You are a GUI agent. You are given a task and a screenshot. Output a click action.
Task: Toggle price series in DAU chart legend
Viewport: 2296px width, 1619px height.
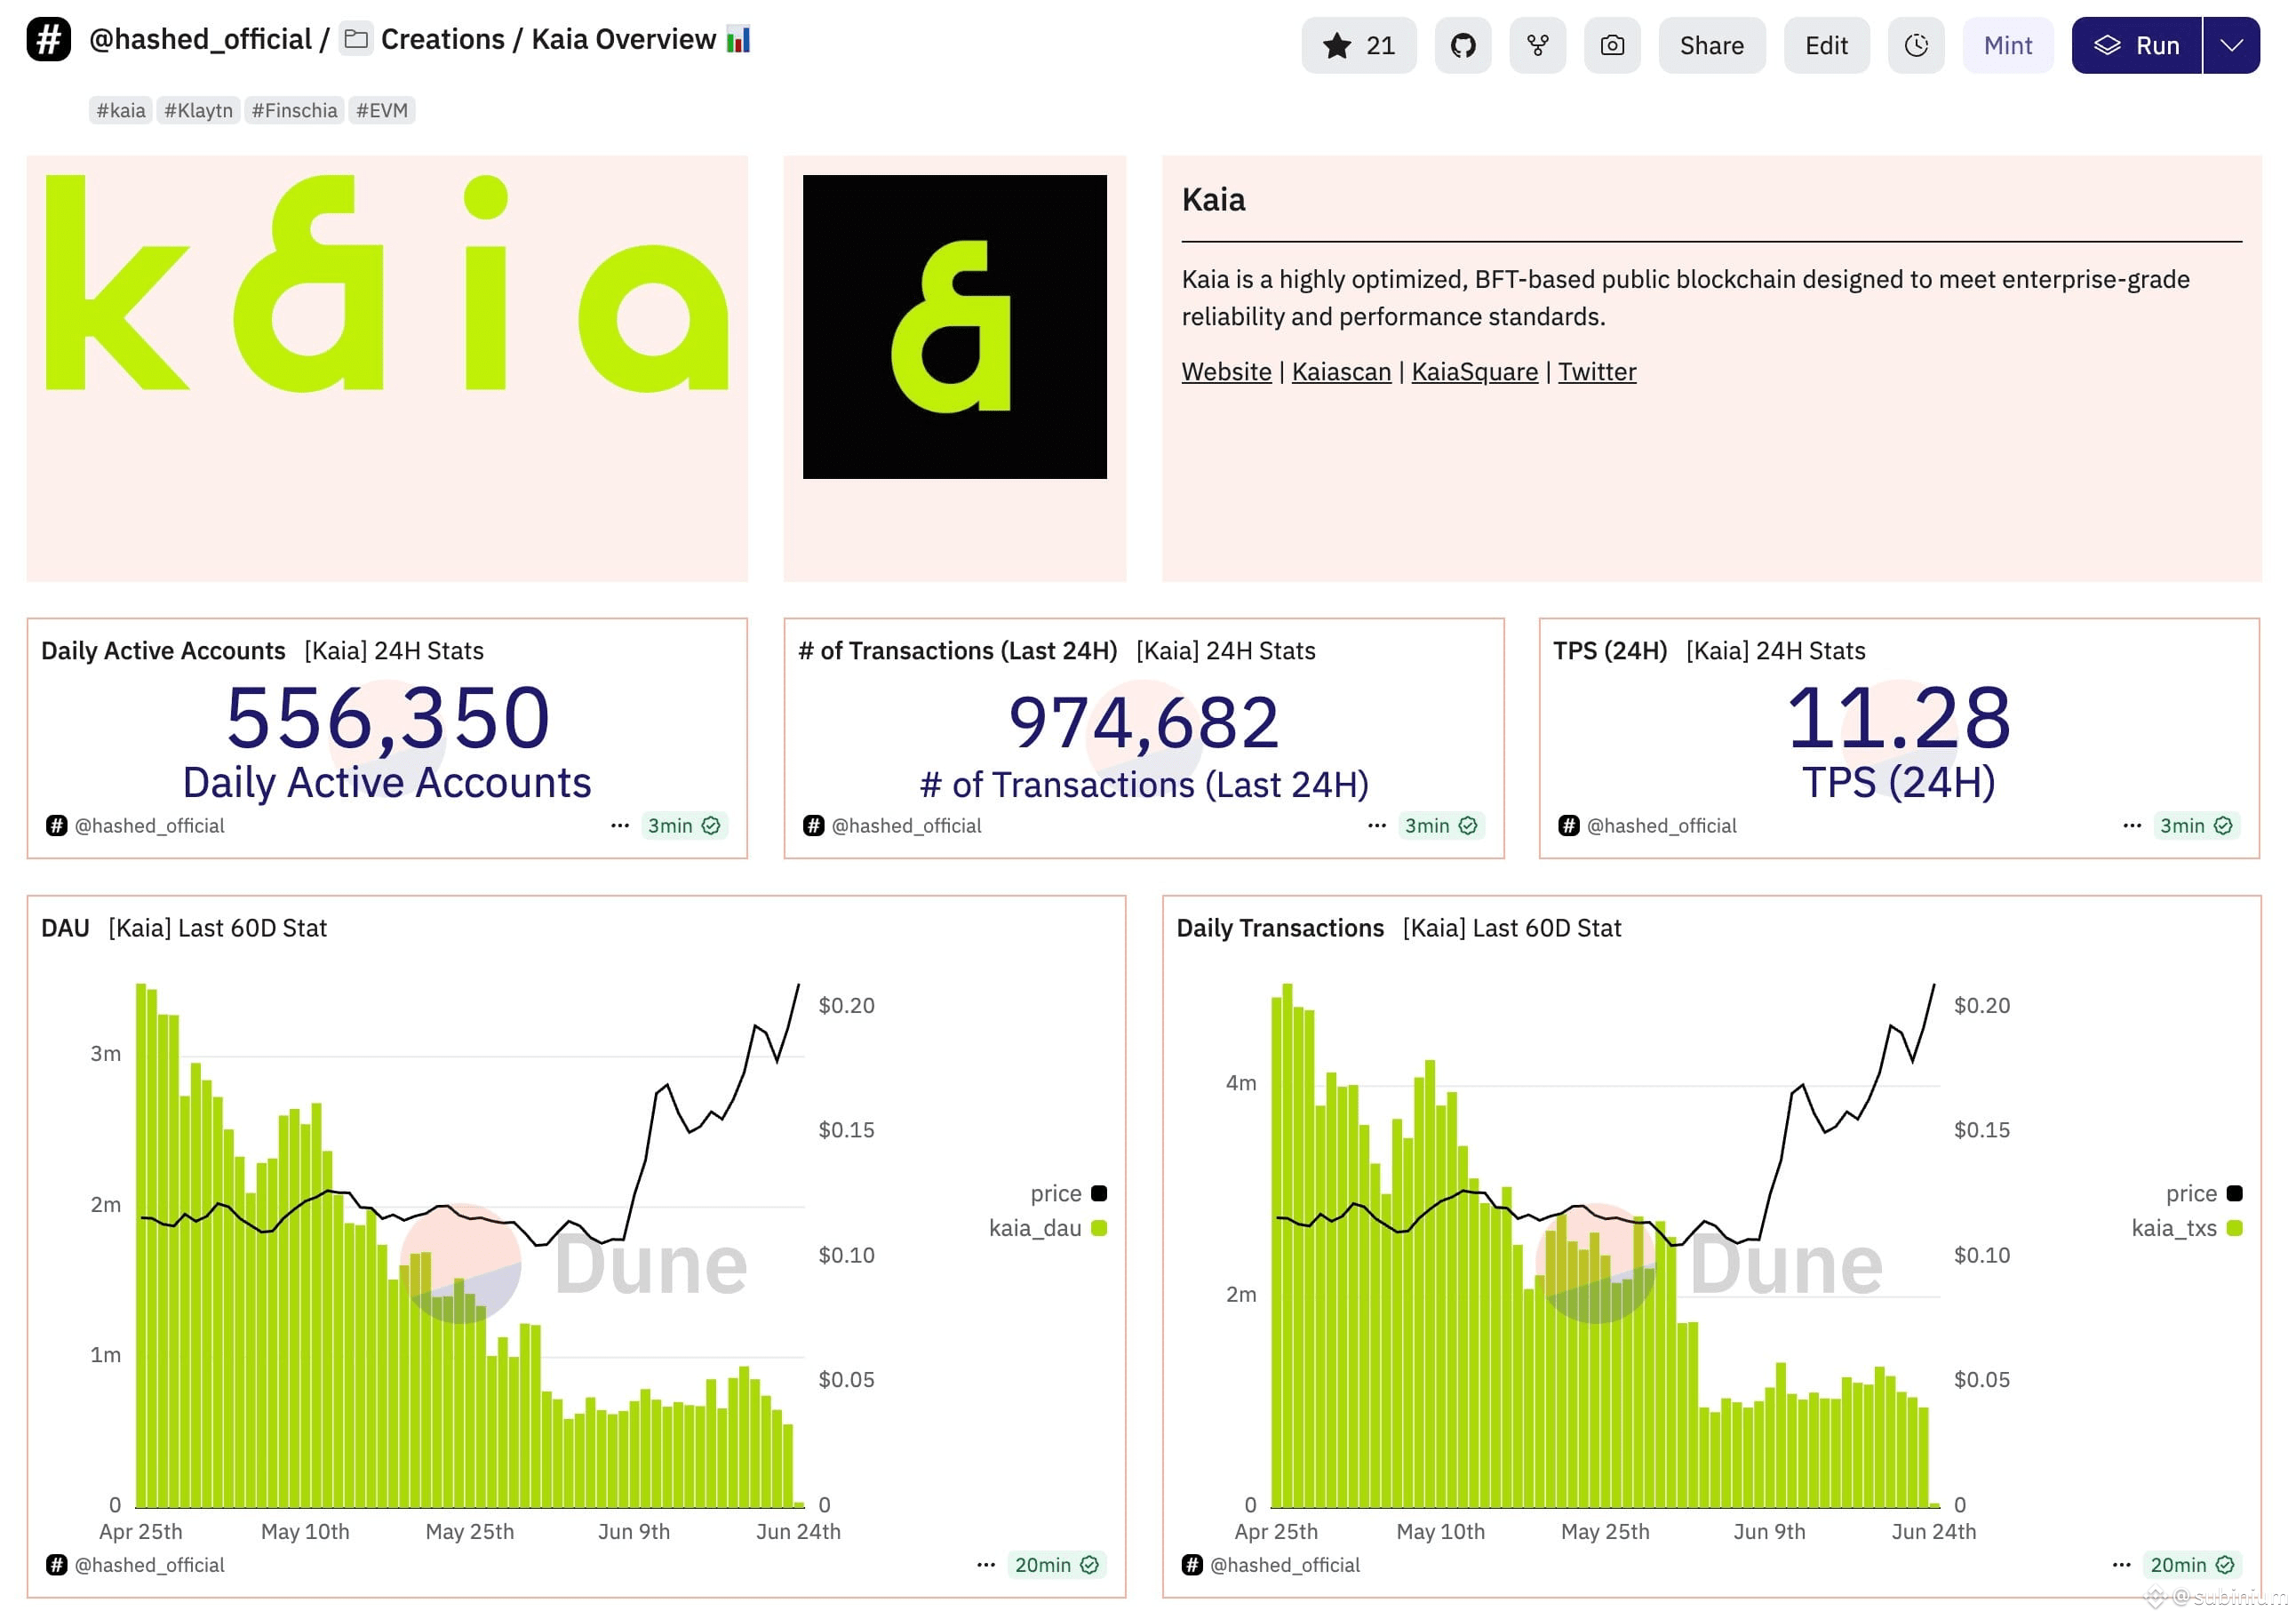[x=1068, y=1193]
